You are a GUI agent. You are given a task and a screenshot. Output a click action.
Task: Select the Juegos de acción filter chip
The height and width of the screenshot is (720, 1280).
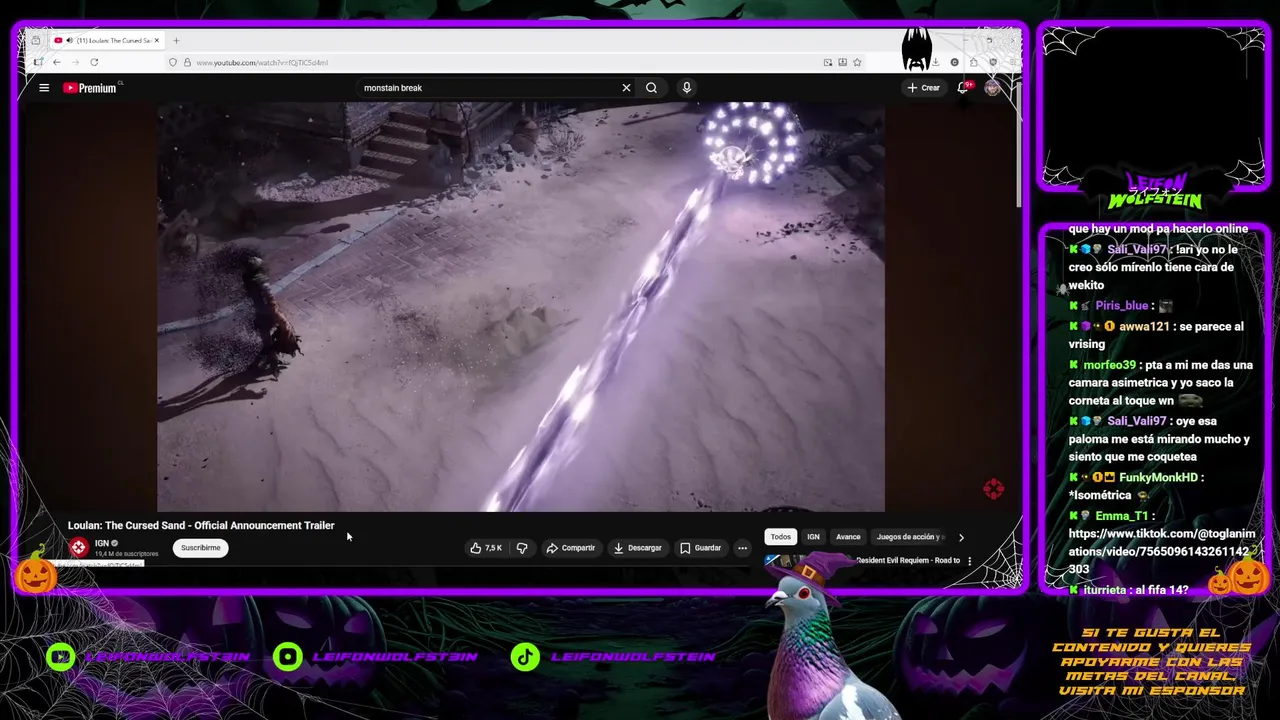909,537
